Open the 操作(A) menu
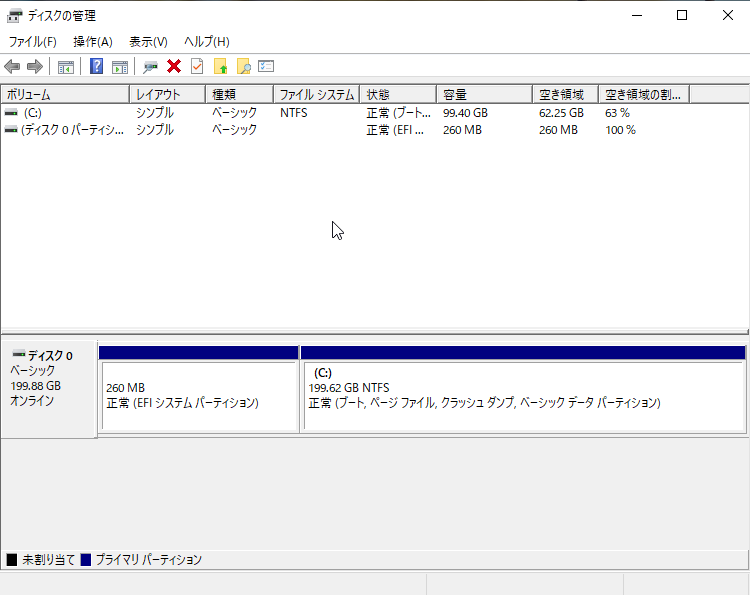 (x=93, y=42)
